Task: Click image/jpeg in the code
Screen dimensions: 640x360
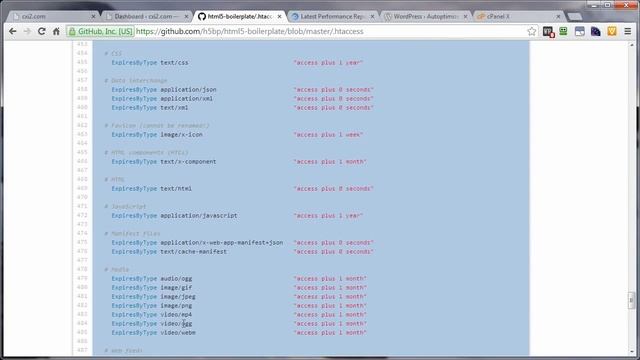Action: 178,296
